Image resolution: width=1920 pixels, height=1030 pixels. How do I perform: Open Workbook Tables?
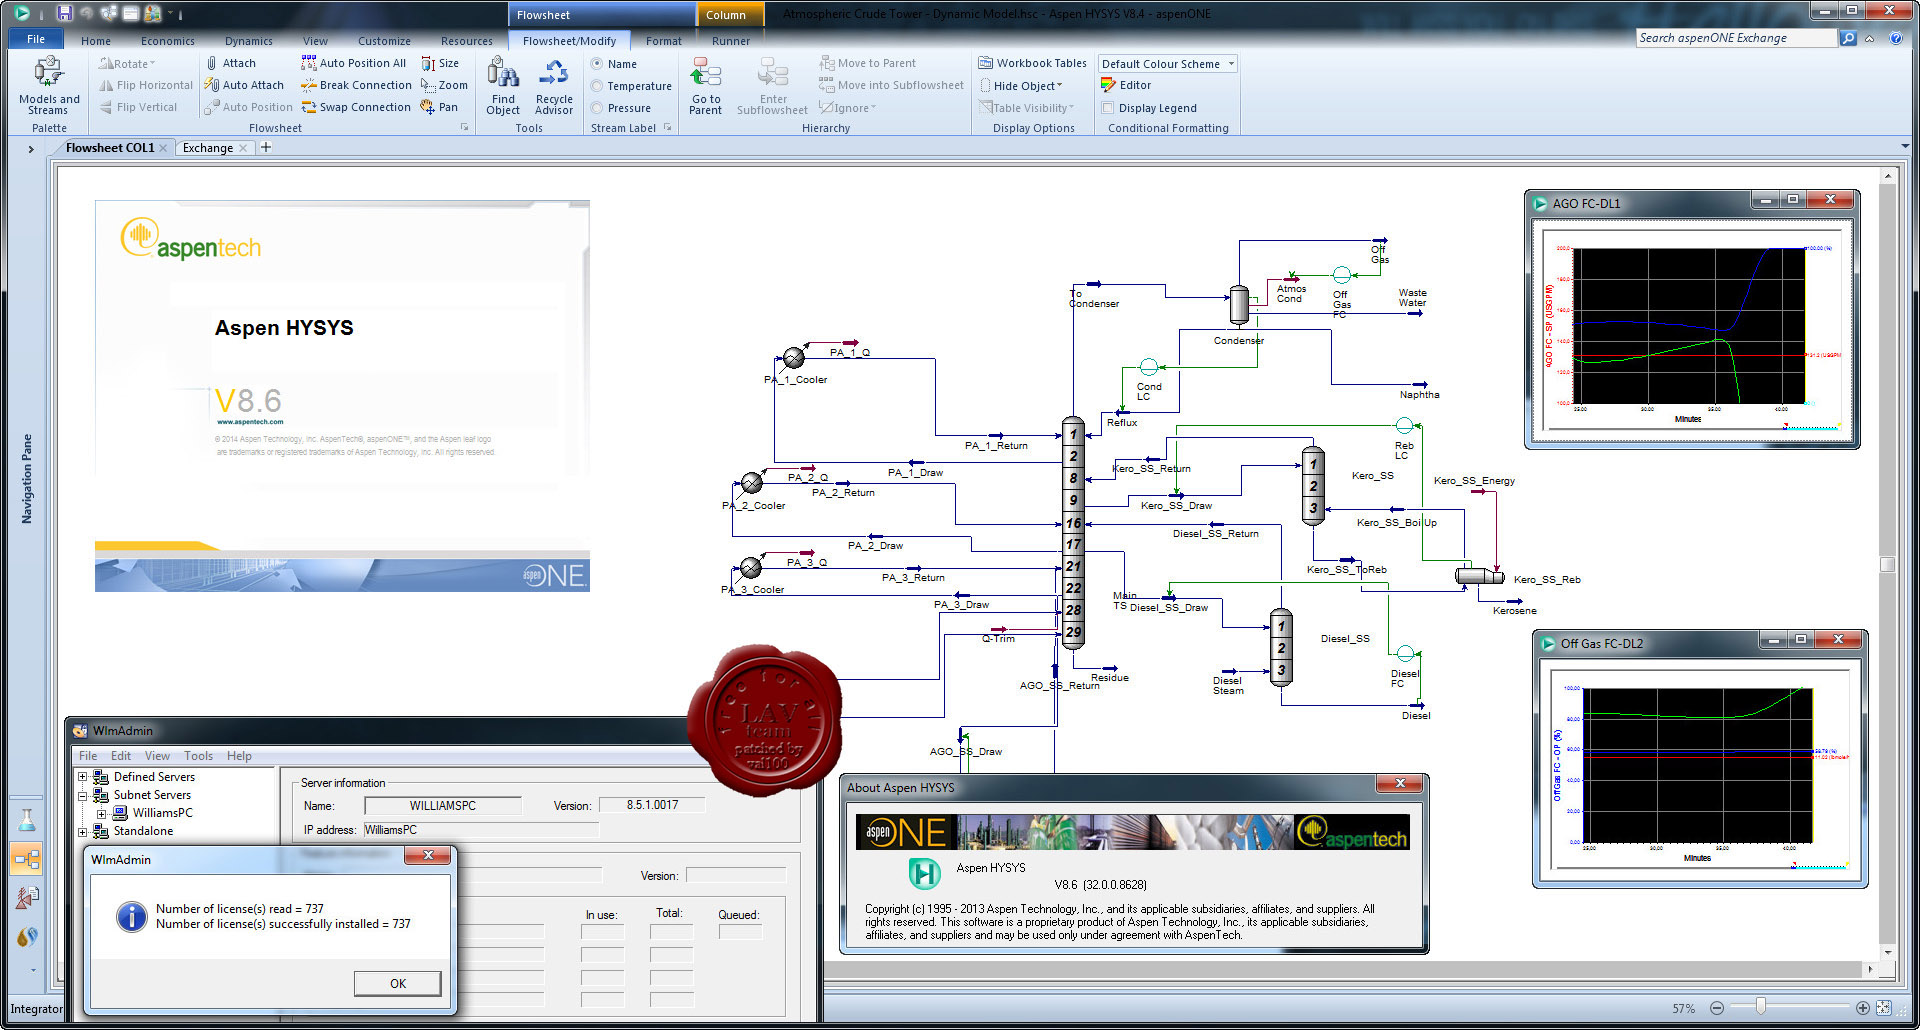pyautogui.click(x=1033, y=63)
